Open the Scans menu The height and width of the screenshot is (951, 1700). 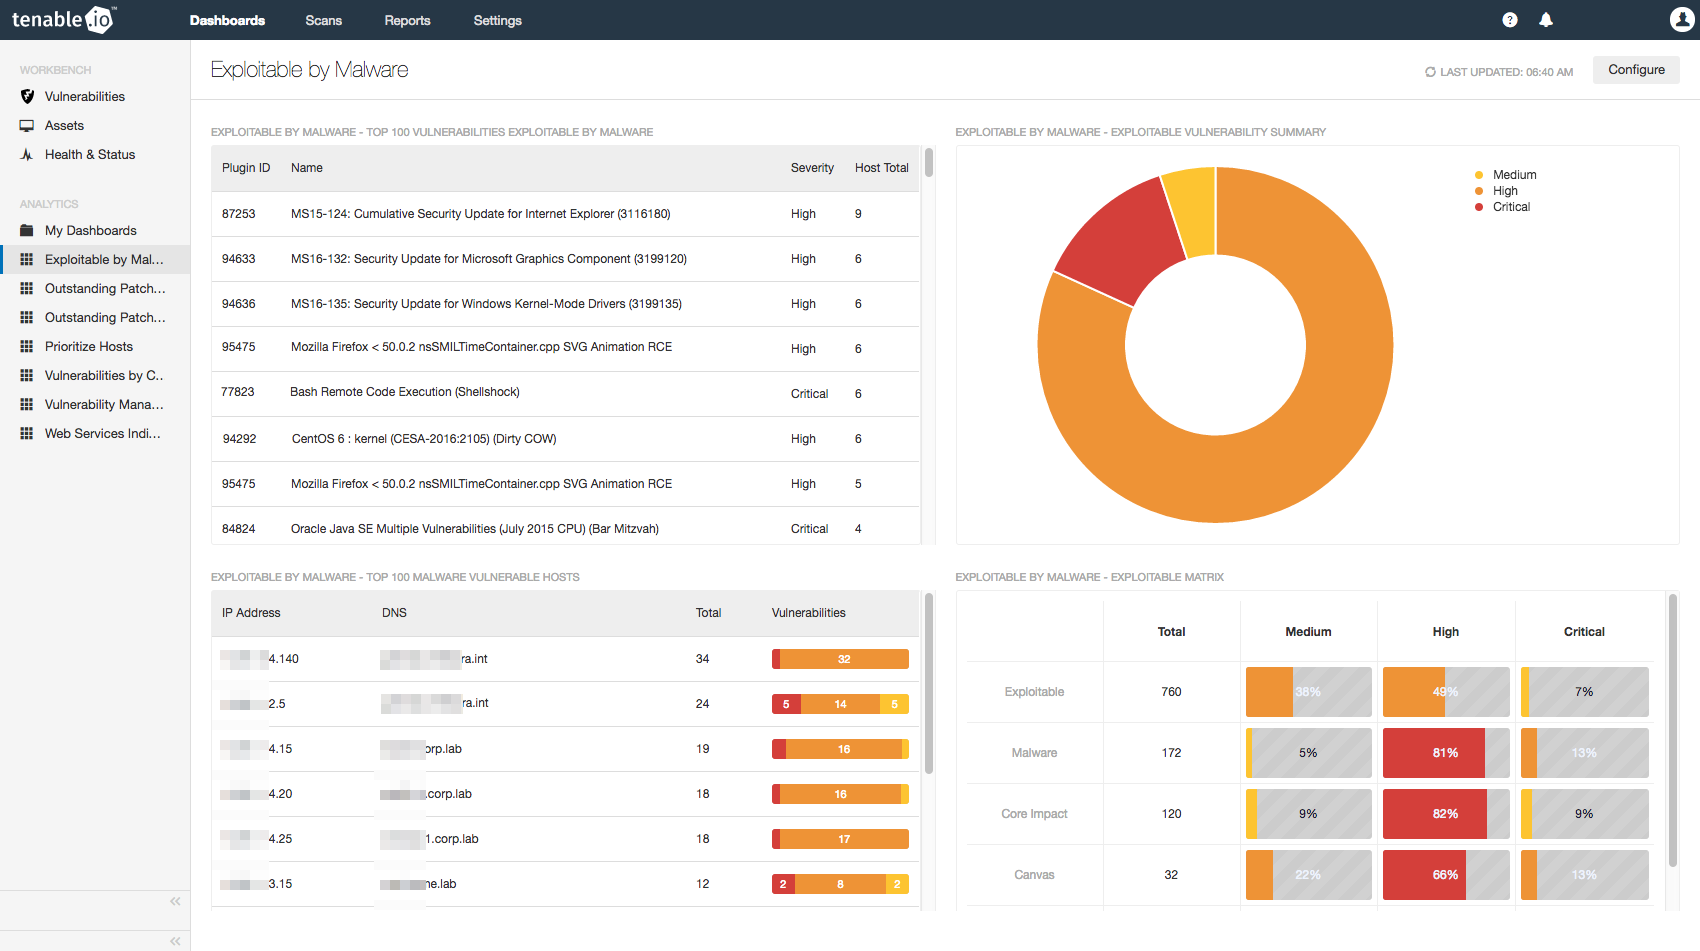click(323, 20)
